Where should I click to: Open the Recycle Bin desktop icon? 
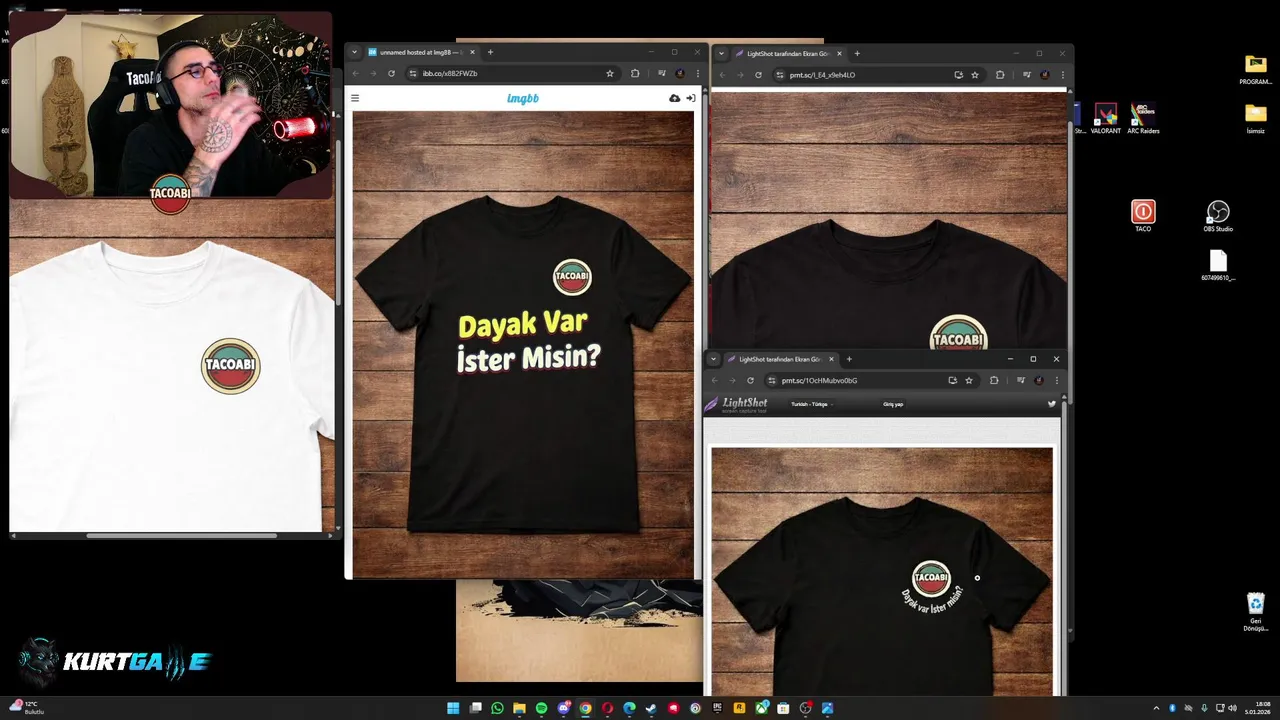[x=1255, y=611]
